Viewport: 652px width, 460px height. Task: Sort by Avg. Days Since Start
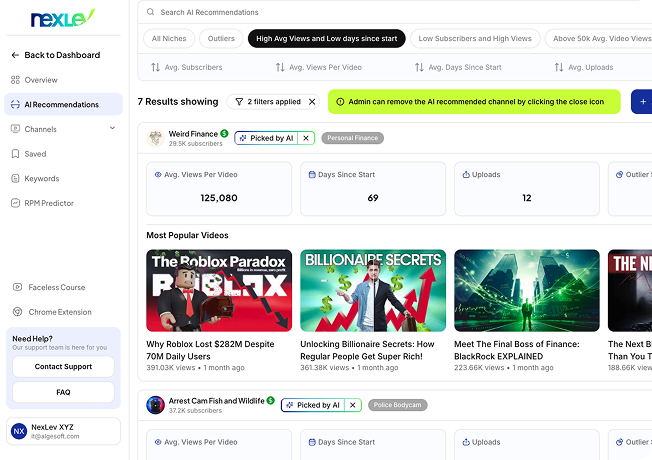pyautogui.click(x=458, y=67)
